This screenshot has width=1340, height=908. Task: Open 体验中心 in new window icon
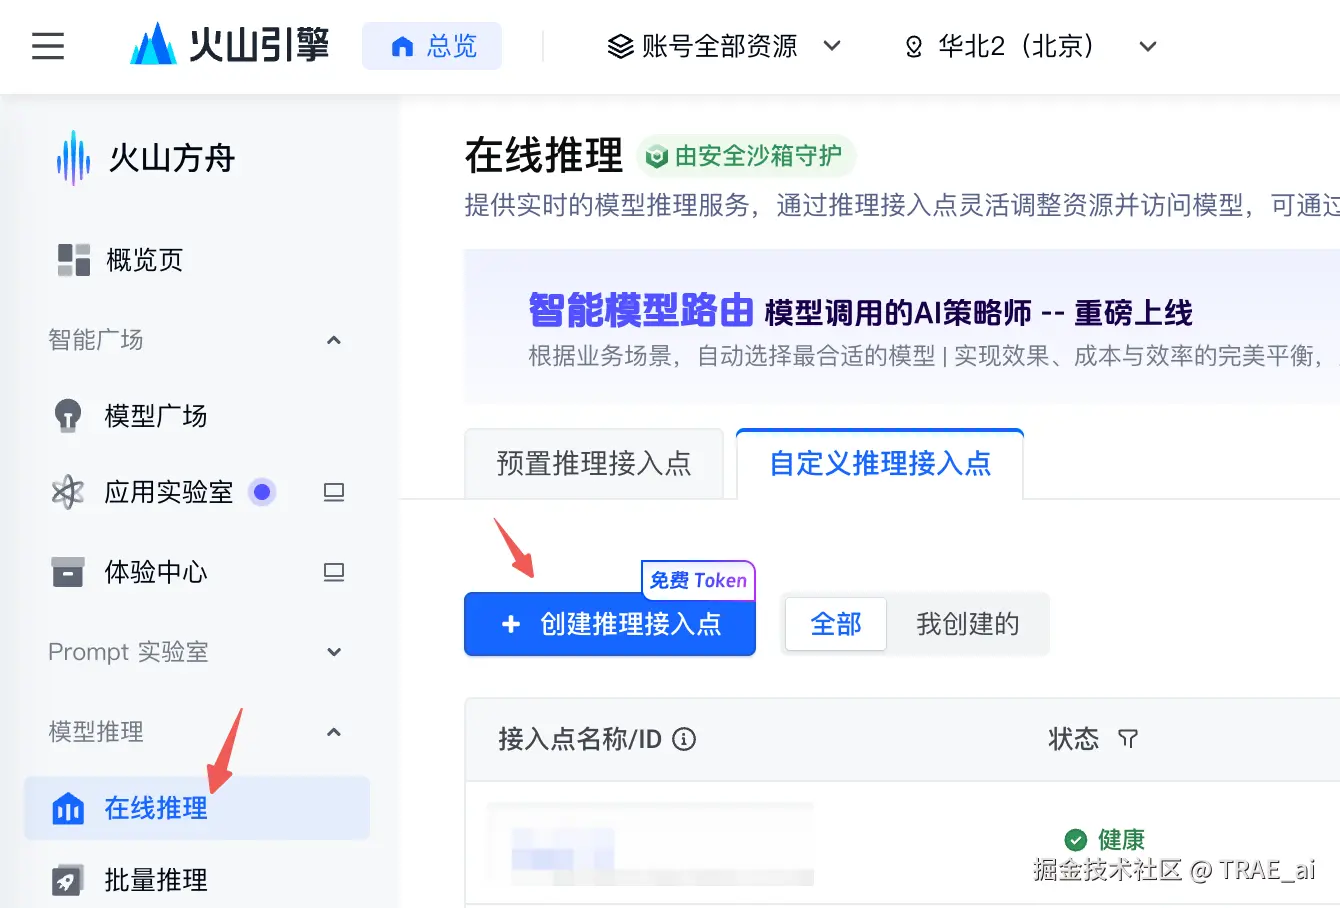334,572
